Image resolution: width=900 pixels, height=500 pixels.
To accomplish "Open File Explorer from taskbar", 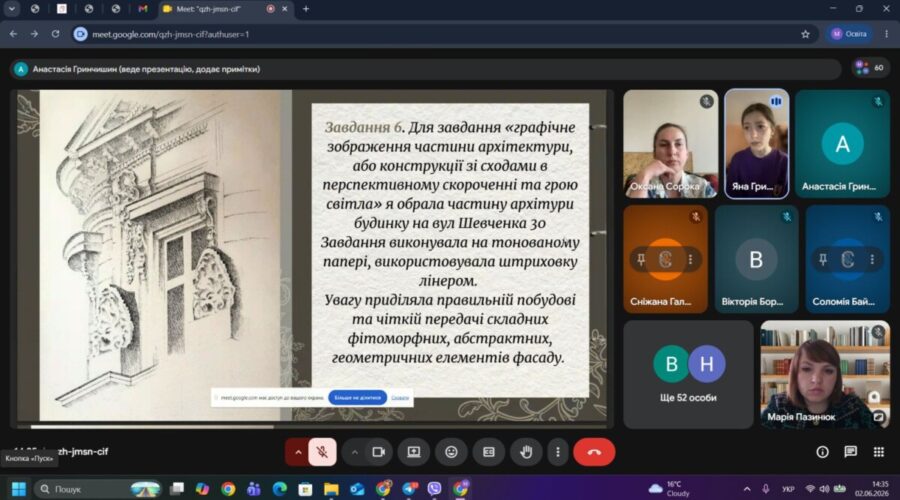I will tap(331, 489).
